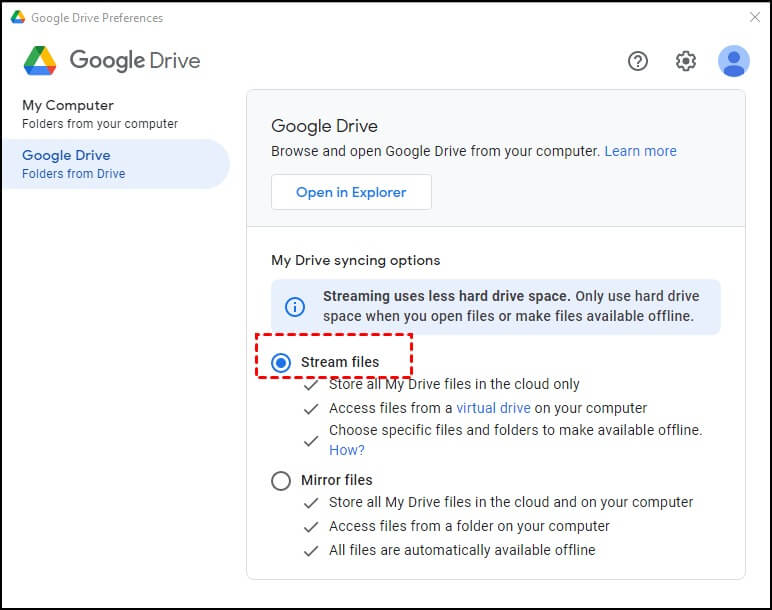Click 'All files are automatically available offline'
Screen dimensions: 772x610
[462, 550]
